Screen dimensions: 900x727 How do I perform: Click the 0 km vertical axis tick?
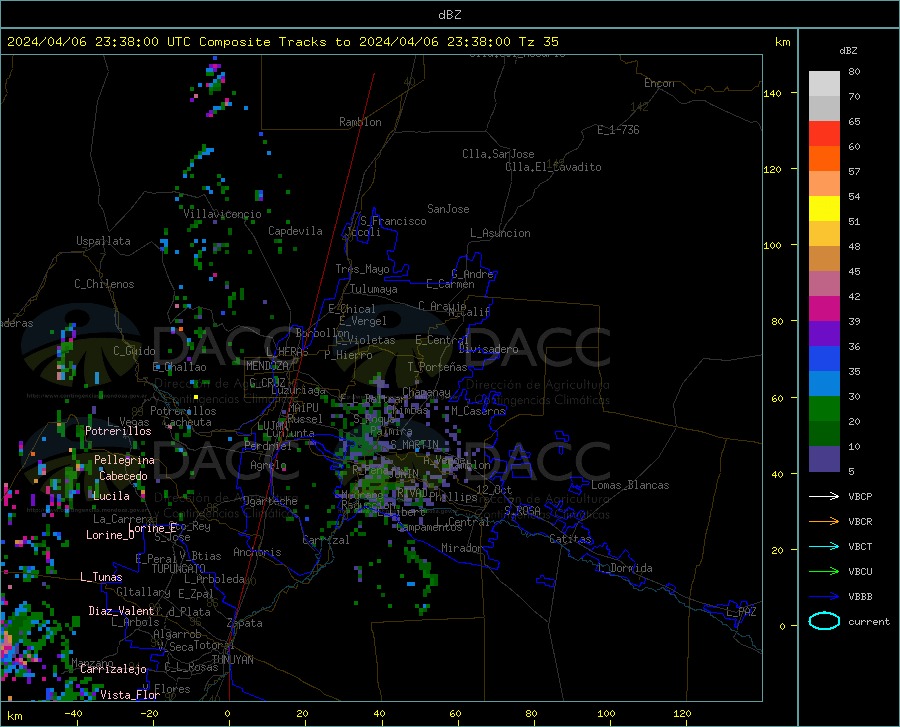[x=782, y=626]
